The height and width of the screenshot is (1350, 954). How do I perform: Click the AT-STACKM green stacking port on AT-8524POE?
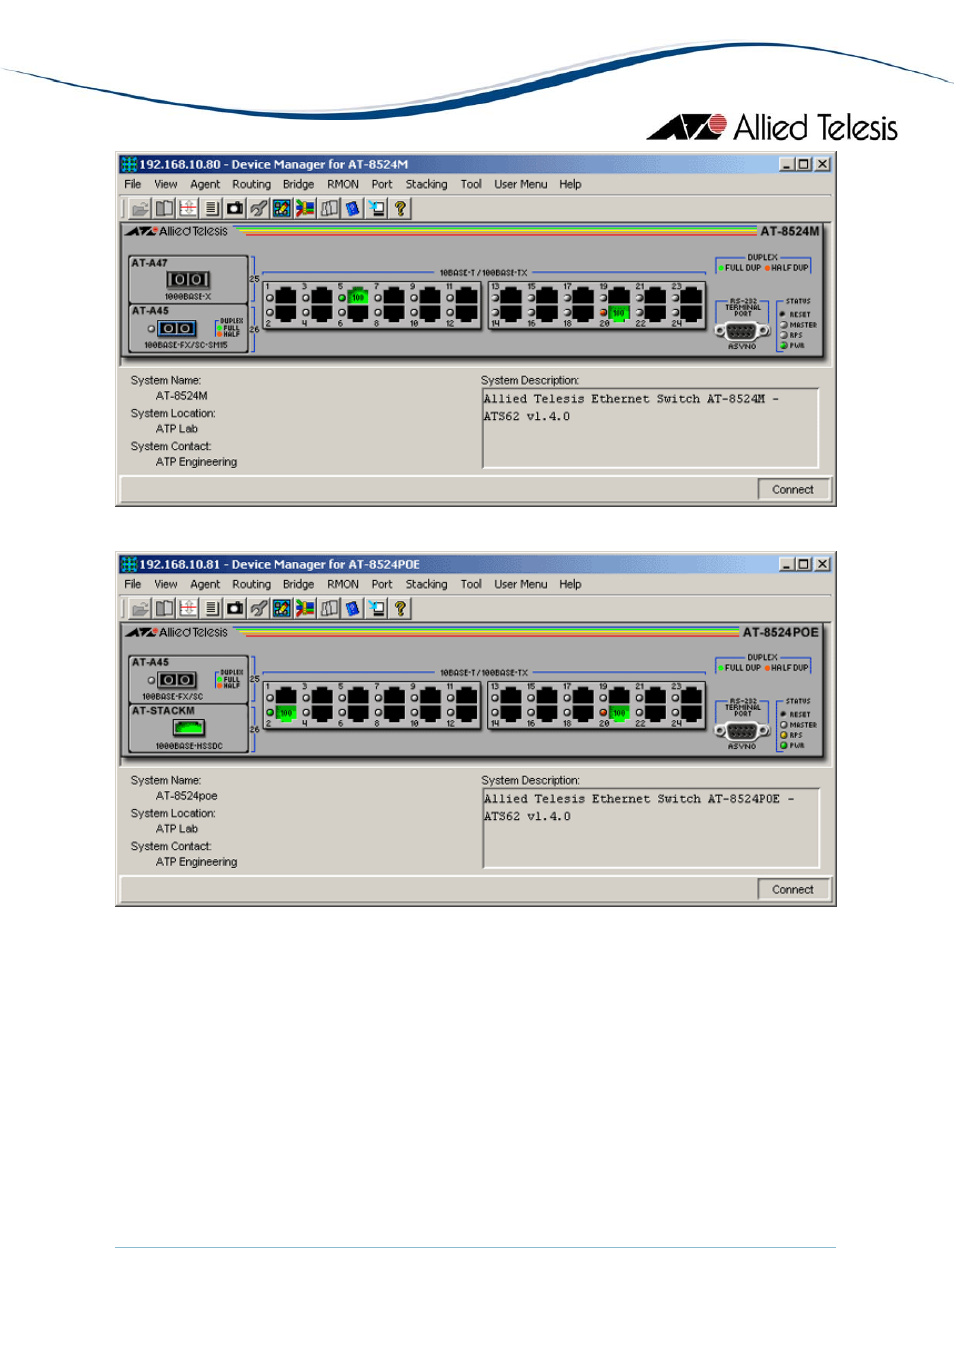pos(188,728)
